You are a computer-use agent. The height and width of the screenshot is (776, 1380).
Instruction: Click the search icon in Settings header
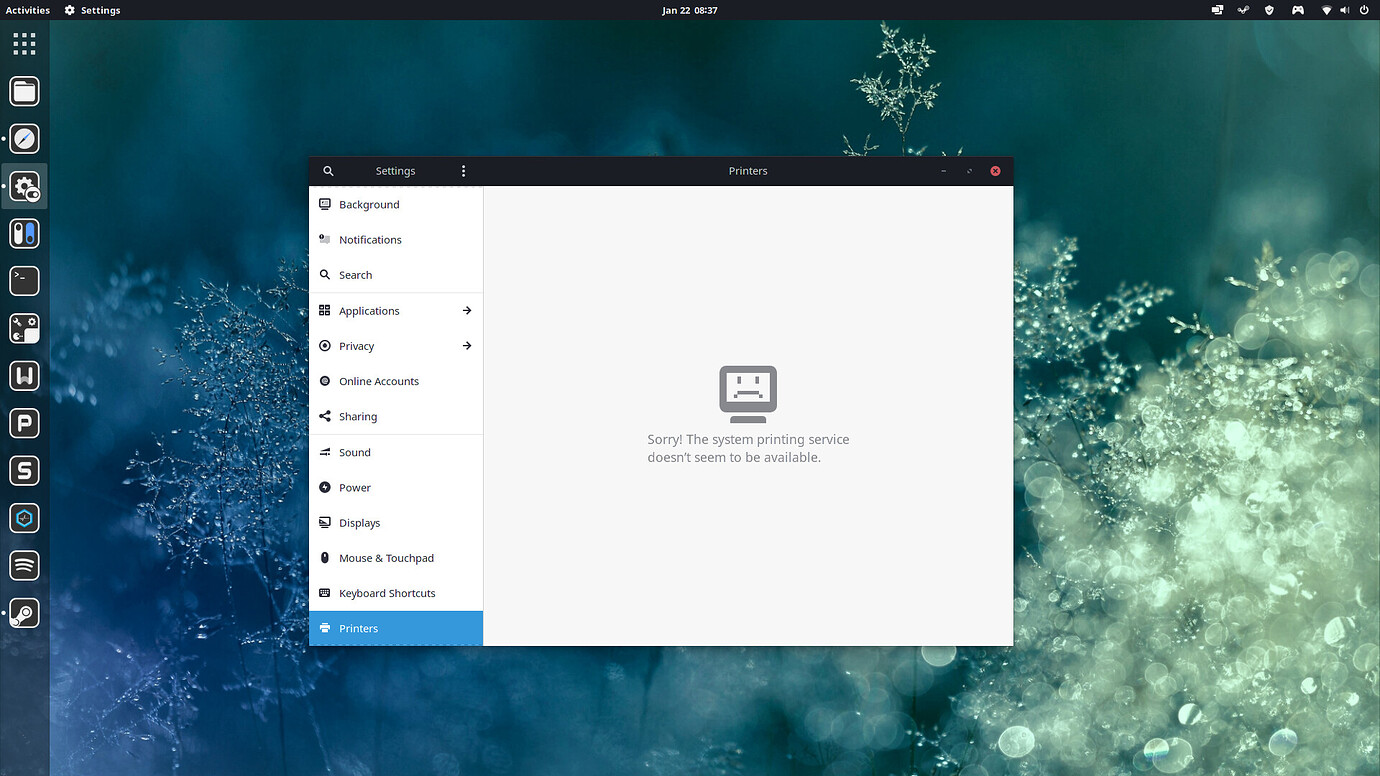point(328,171)
